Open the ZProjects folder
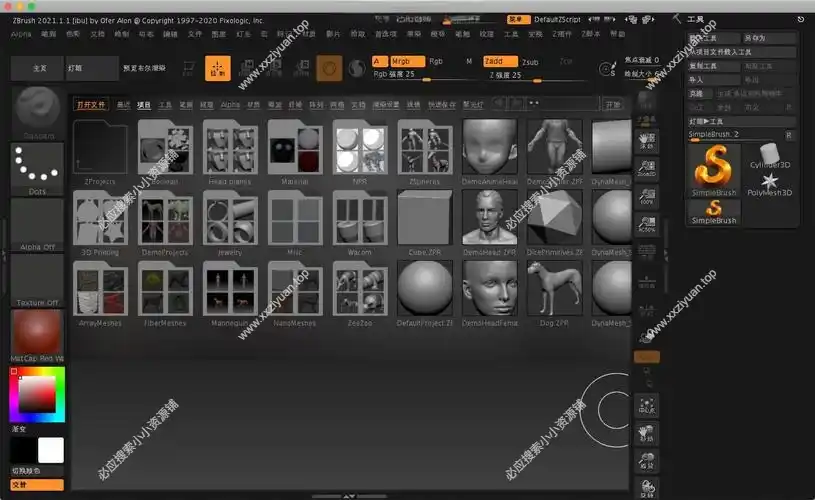This screenshot has width=815, height=500. [101, 150]
